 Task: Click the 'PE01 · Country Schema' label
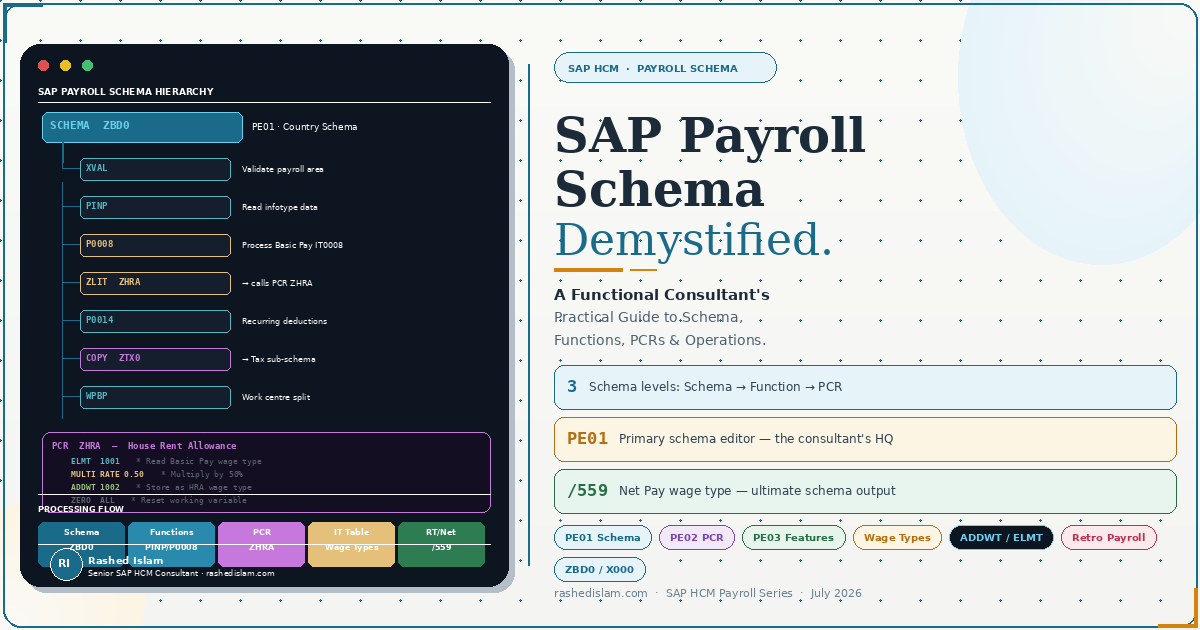pyautogui.click(x=304, y=127)
